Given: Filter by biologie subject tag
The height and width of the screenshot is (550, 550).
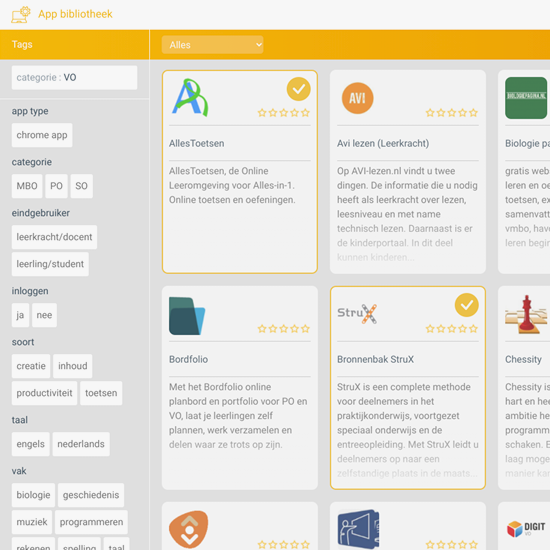Looking at the screenshot, I should pos(33,495).
